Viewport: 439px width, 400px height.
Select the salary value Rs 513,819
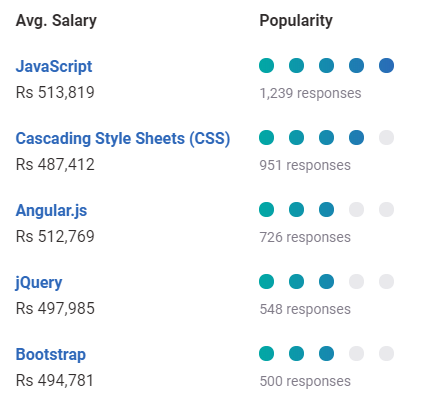(x=55, y=92)
